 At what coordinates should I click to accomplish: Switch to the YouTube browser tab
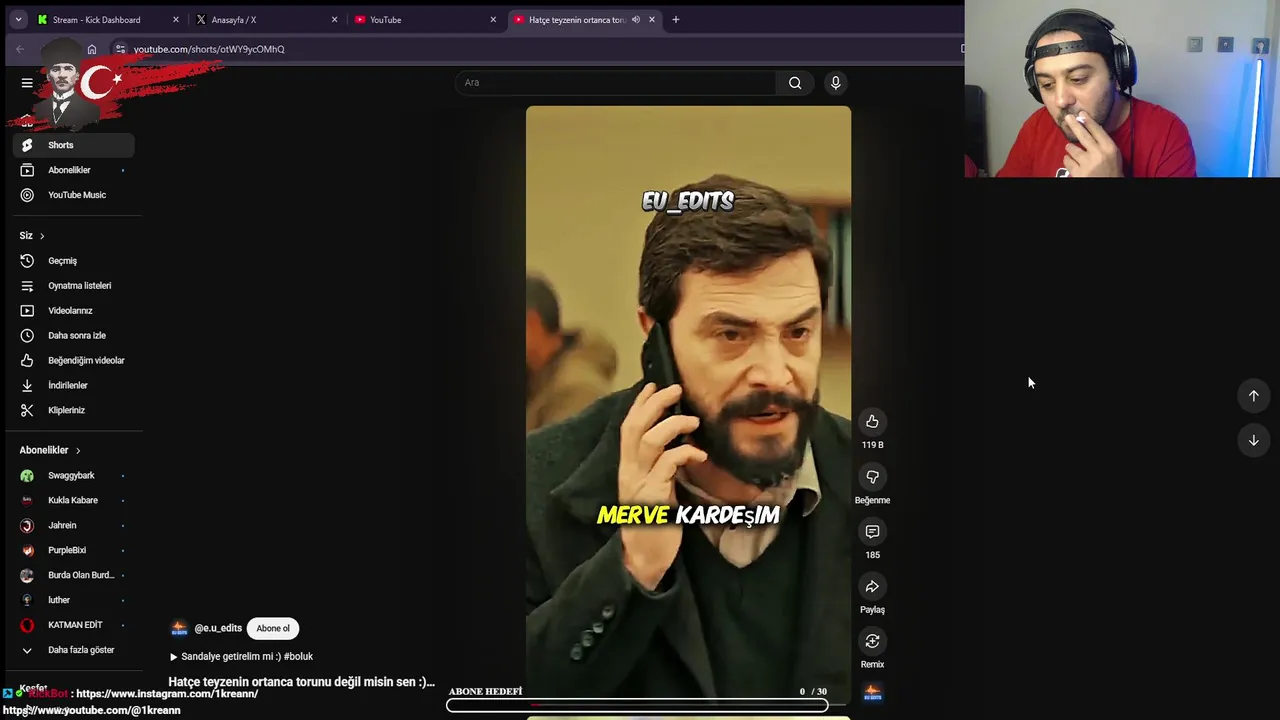coord(425,20)
